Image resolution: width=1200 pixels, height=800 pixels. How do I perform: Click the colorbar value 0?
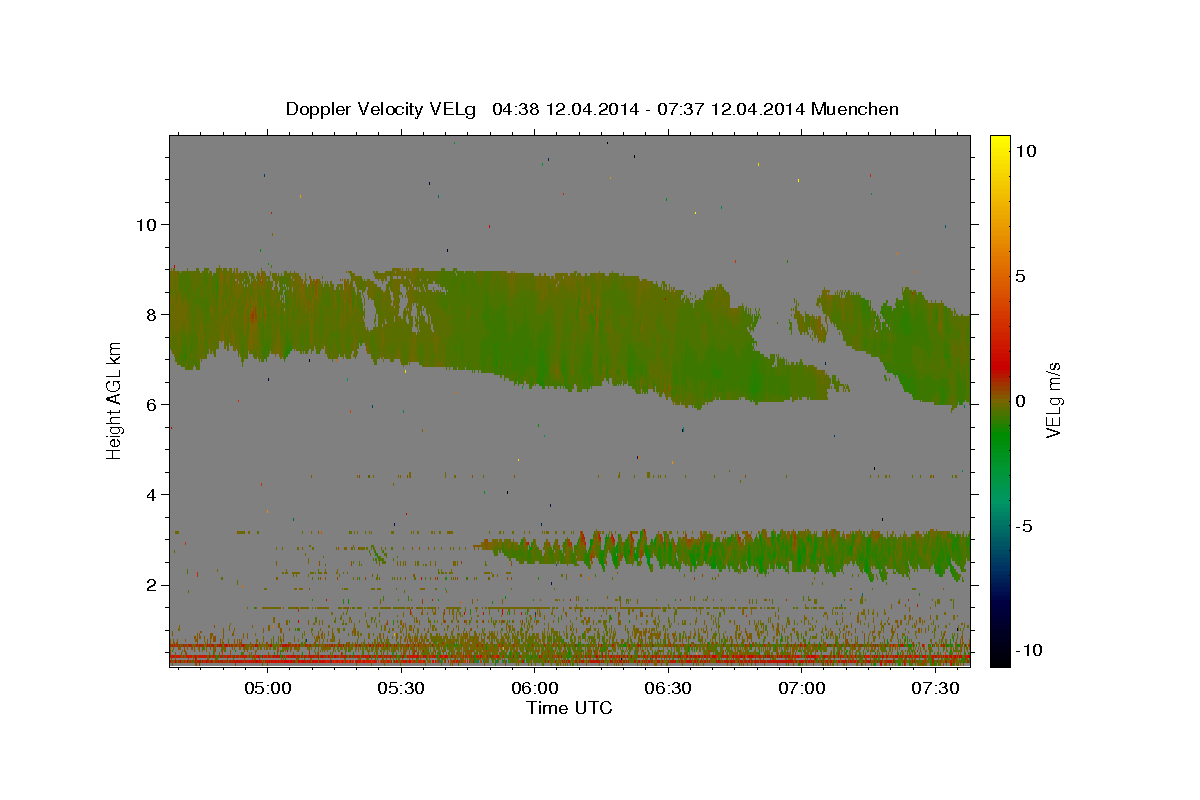pyautogui.click(x=1020, y=401)
